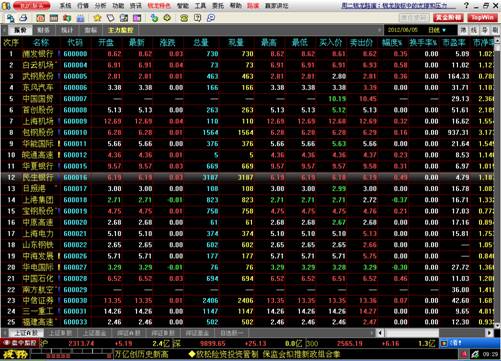
Task: Click the price tag icon in toolbar
Action: coord(110,18)
